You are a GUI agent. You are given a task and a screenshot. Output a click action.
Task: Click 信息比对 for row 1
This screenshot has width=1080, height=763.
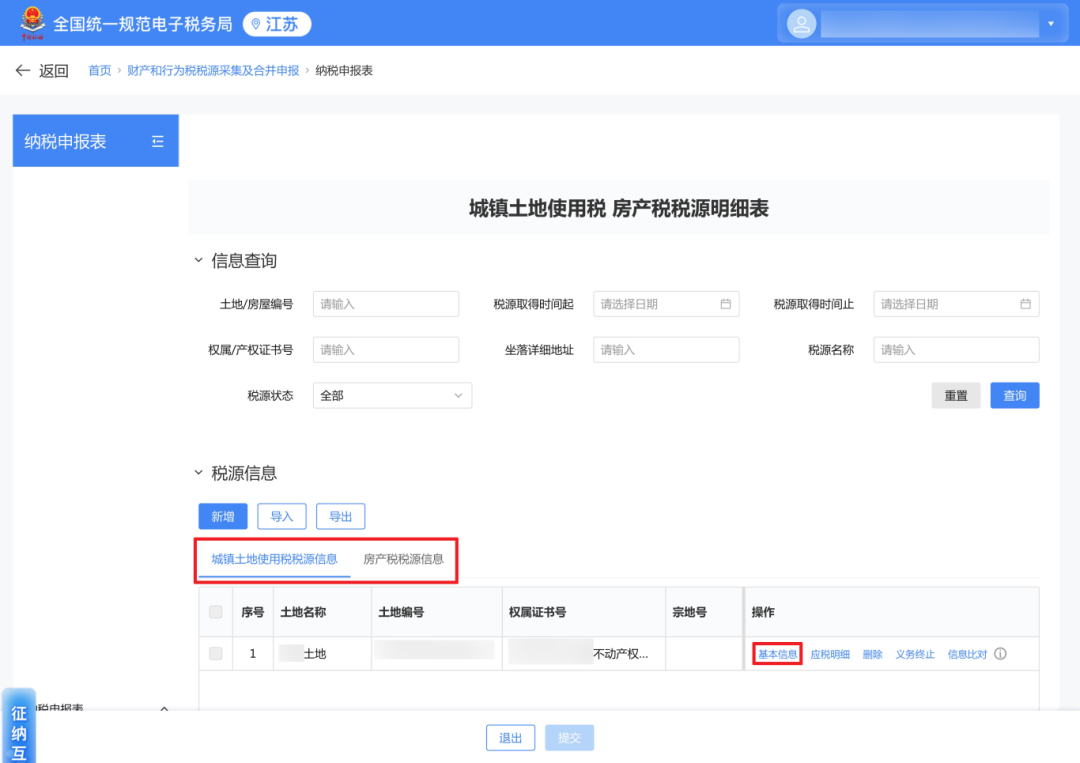coord(967,654)
